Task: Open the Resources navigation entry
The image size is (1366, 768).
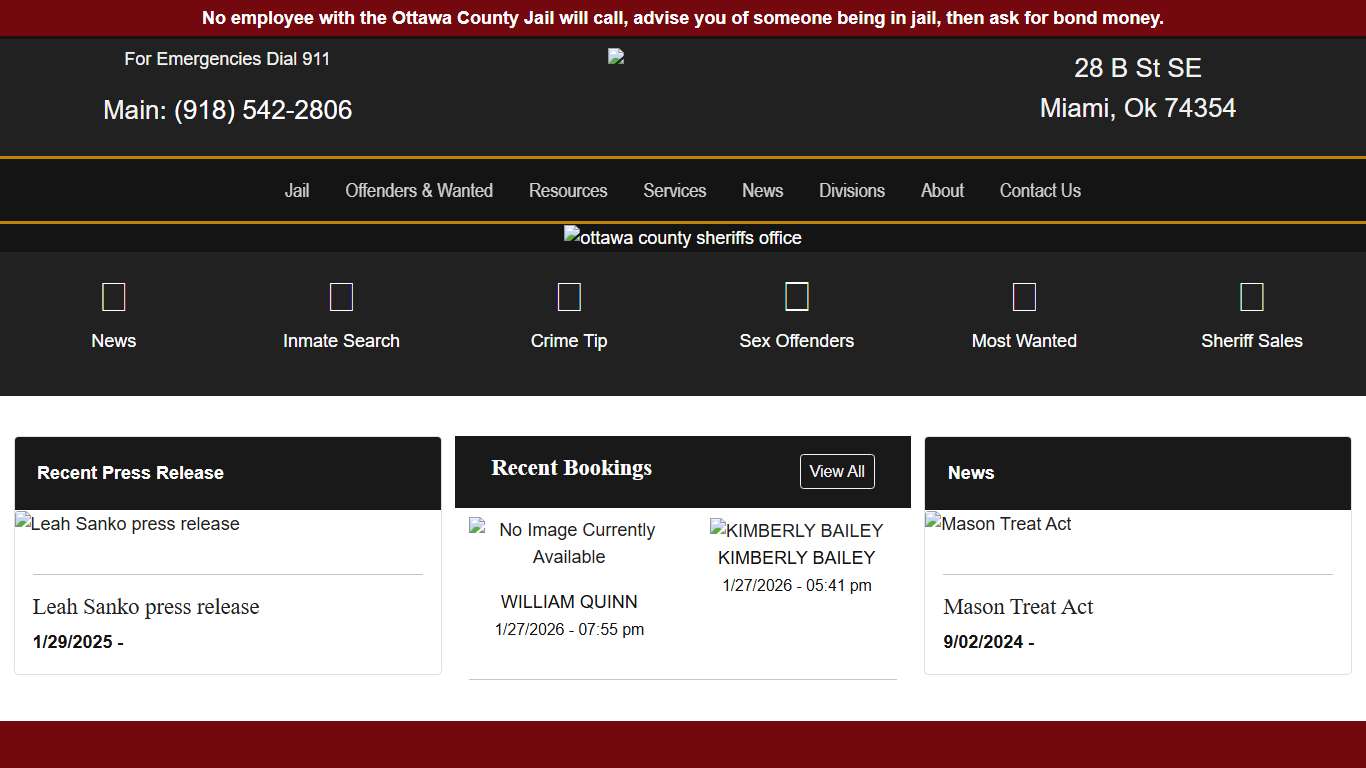Action: coord(568,190)
